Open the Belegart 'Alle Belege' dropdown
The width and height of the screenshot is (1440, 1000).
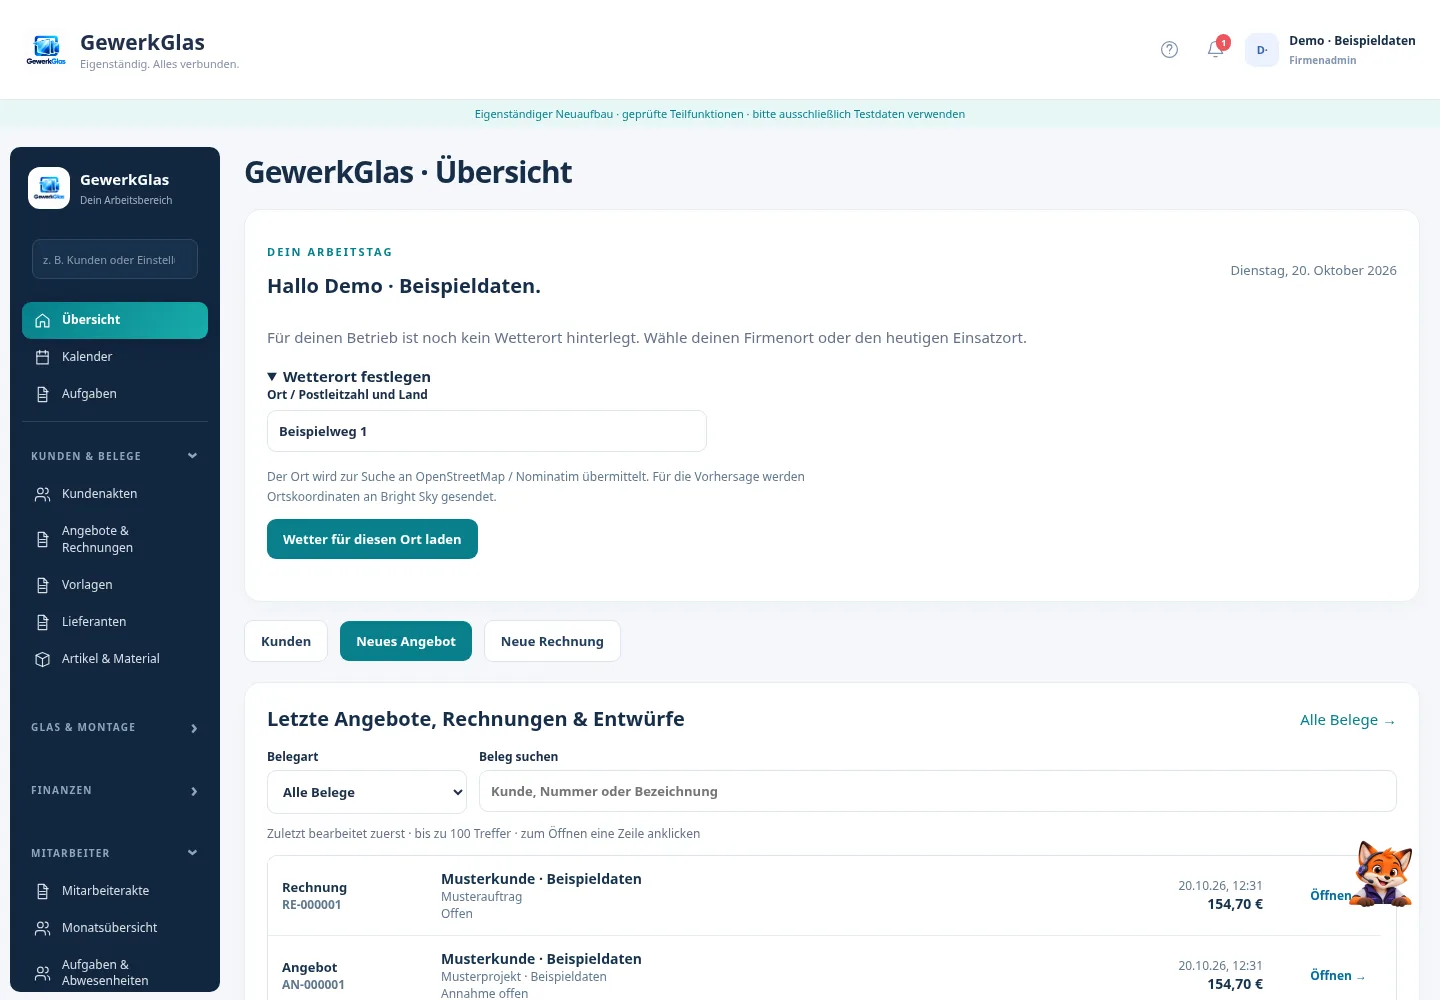point(367,792)
